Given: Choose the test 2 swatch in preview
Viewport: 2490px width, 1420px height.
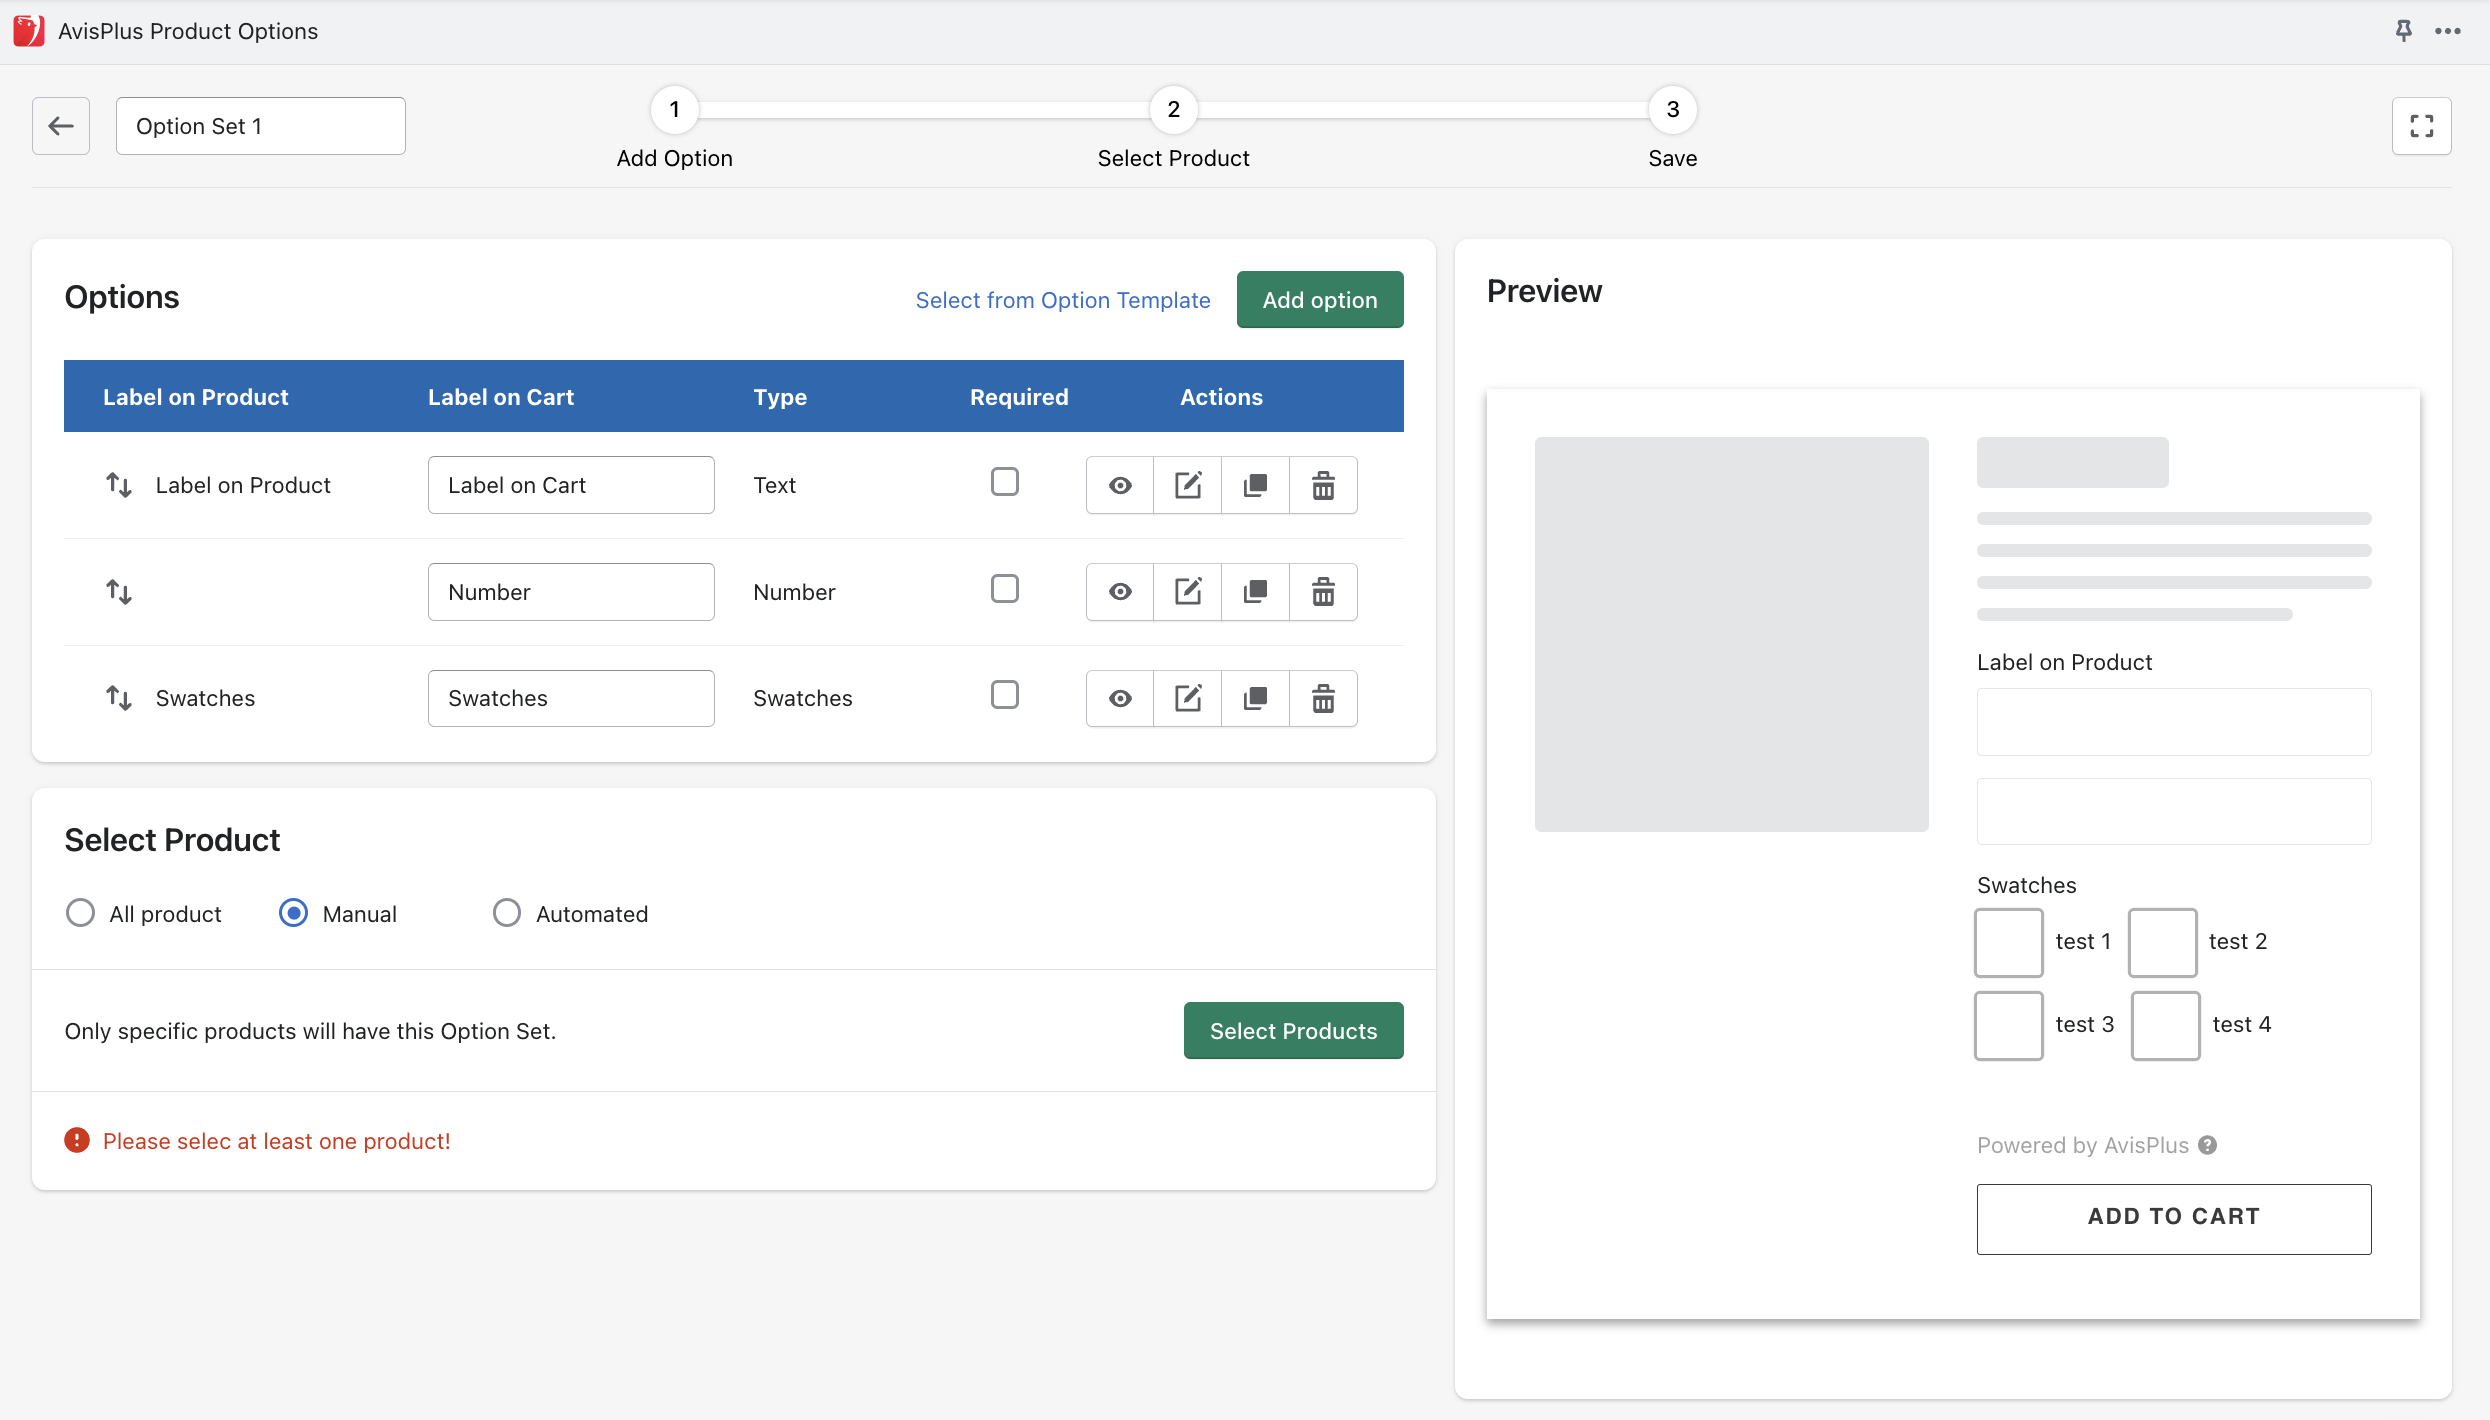Looking at the screenshot, I should coord(2162,942).
